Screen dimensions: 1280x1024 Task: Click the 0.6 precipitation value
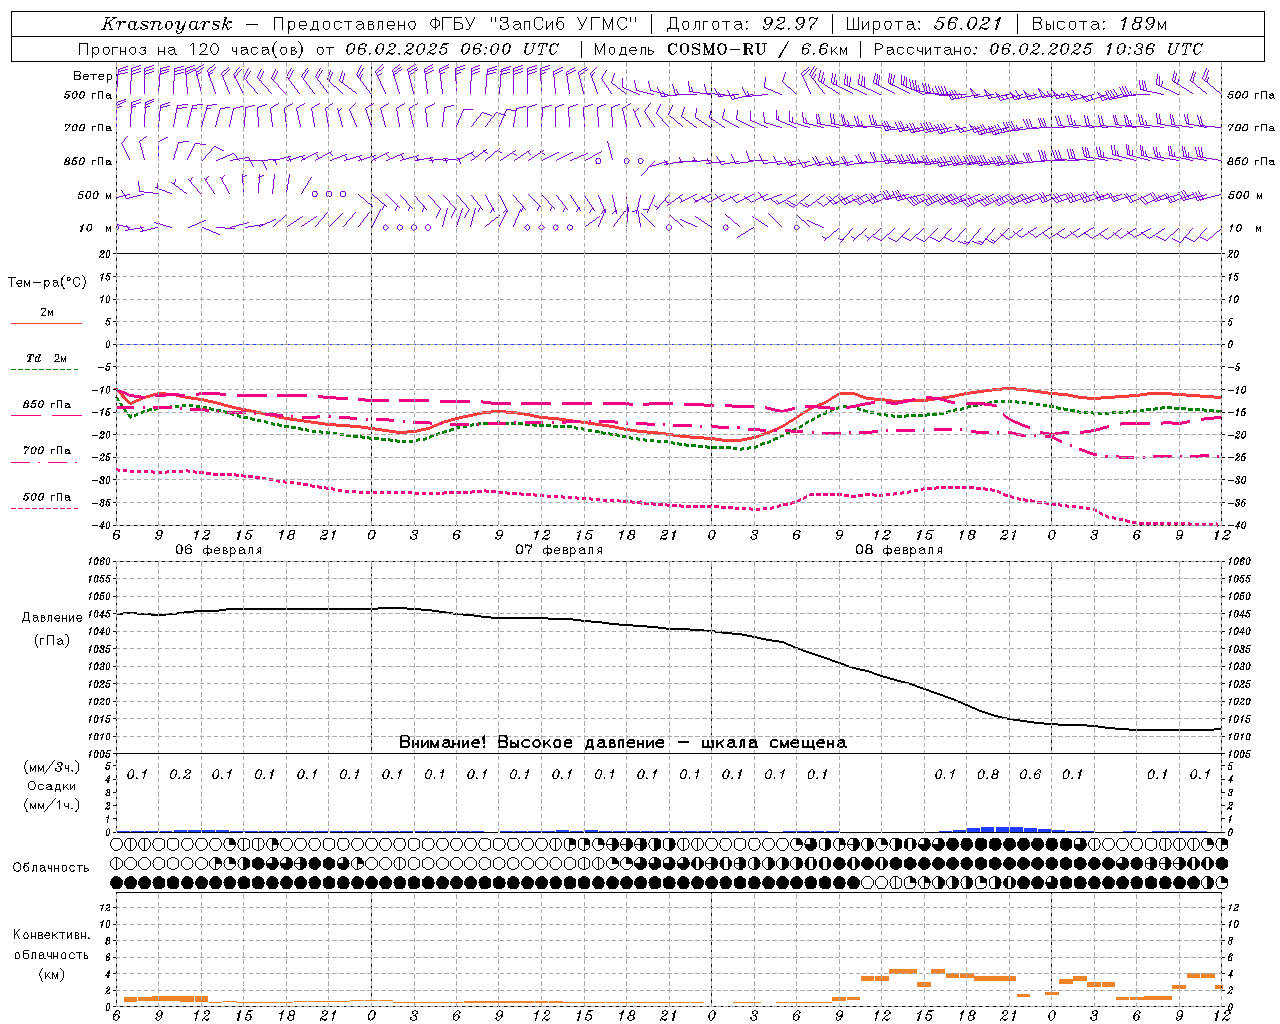(x=1030, y=774)
